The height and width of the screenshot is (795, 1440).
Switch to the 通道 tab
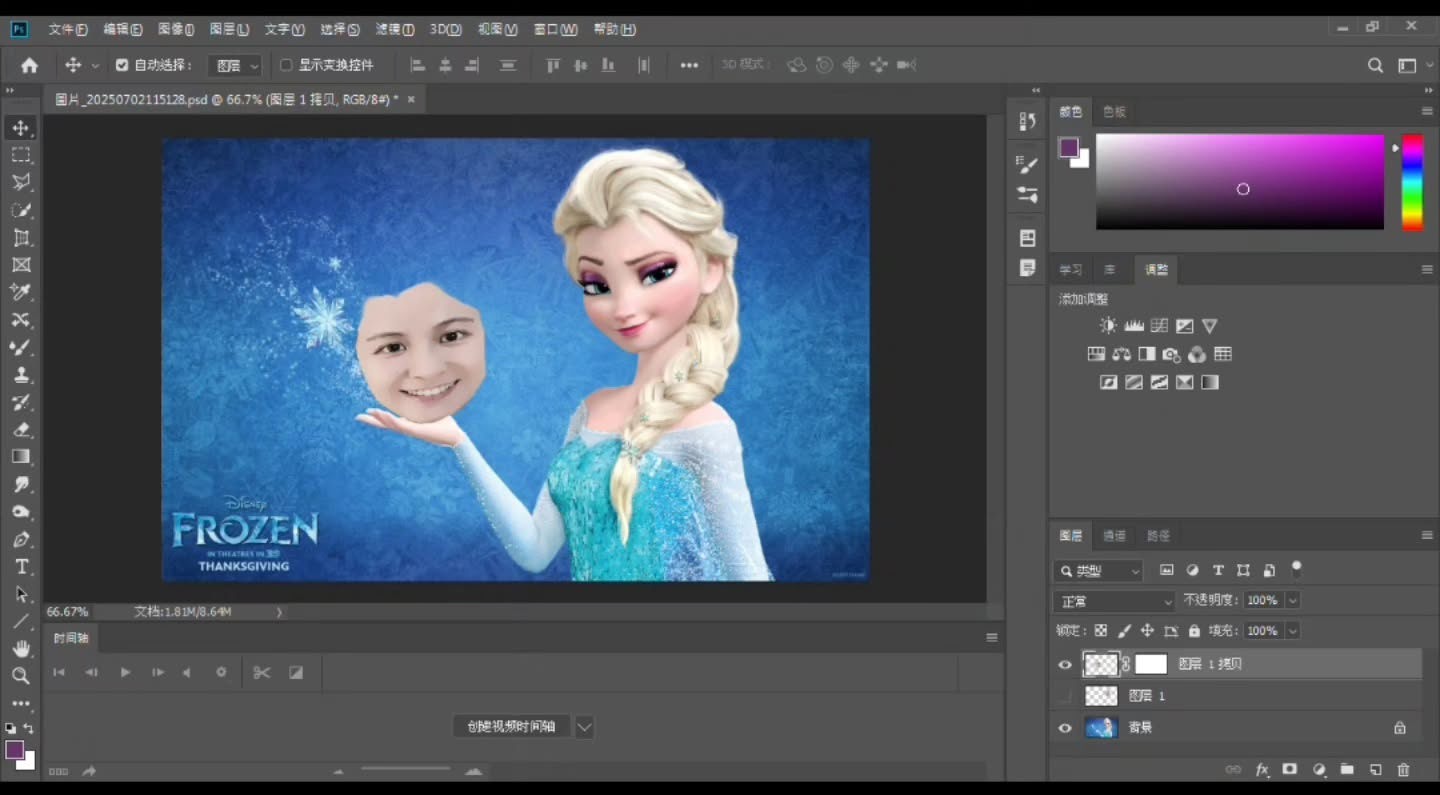[1114, 536]
